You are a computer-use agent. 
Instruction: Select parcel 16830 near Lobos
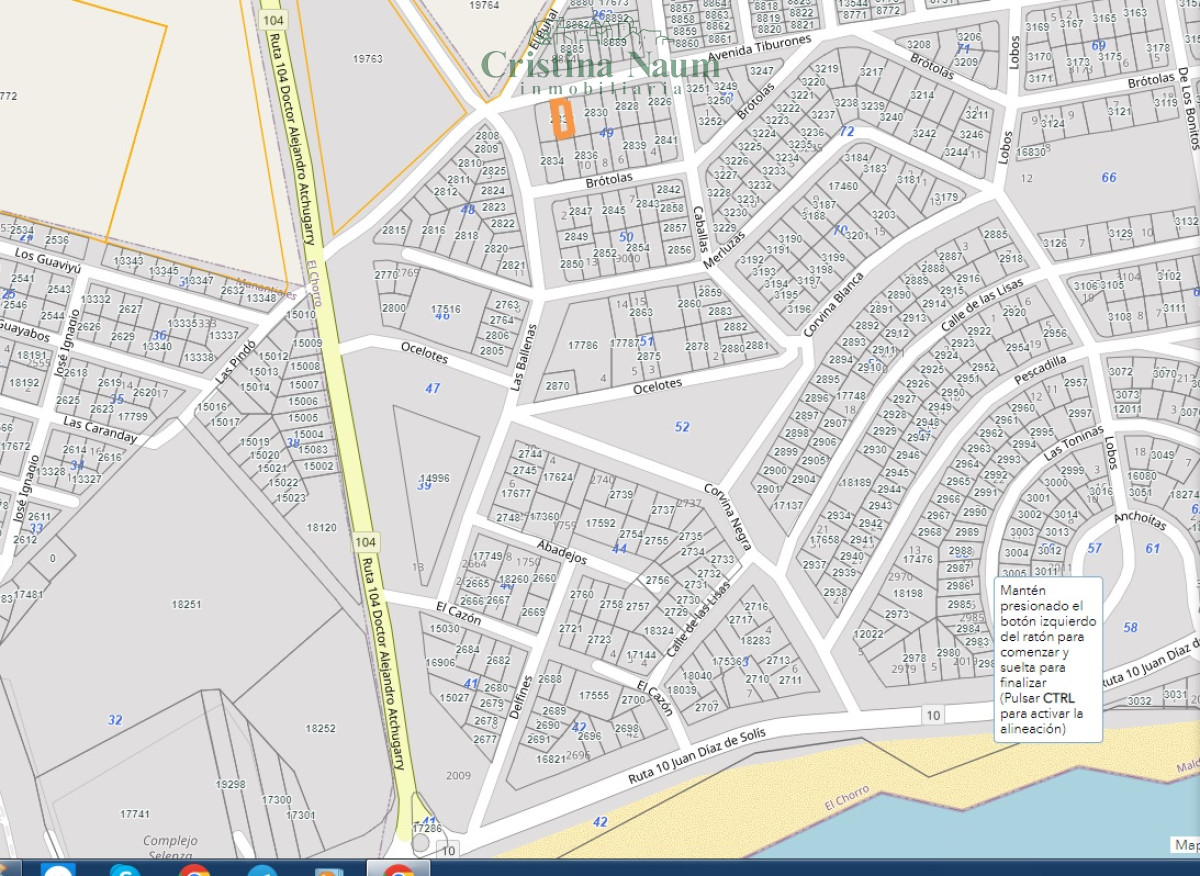pos(1031,153)
